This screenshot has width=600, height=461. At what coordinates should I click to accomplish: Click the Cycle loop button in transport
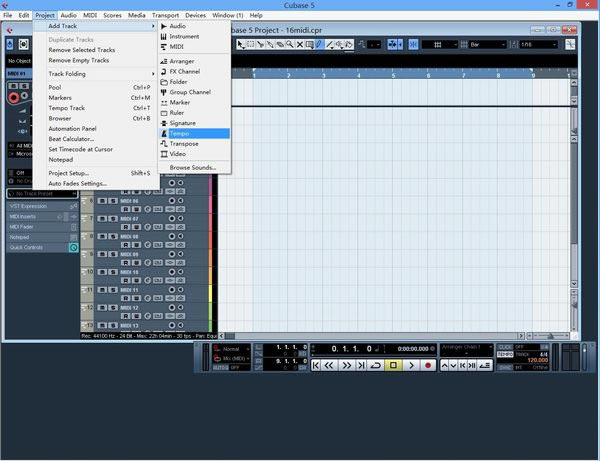tap(374, 366)
